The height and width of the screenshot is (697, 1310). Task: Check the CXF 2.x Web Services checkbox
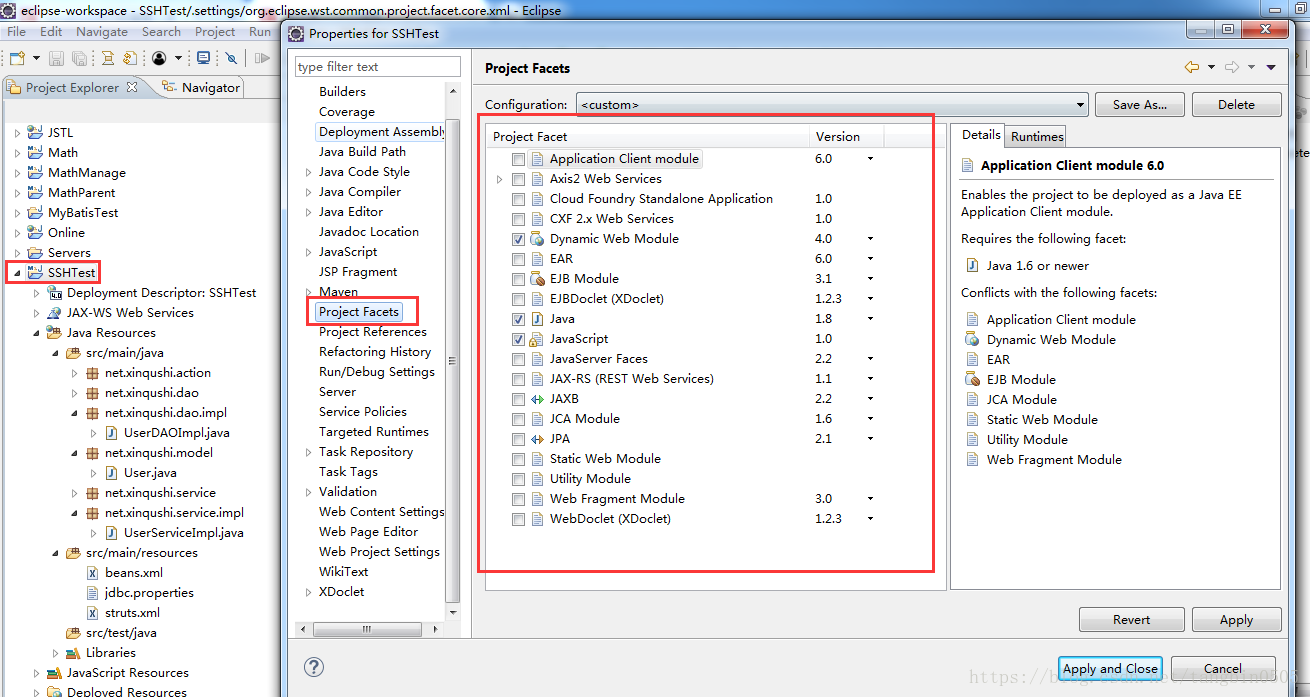tap(518, 219)
